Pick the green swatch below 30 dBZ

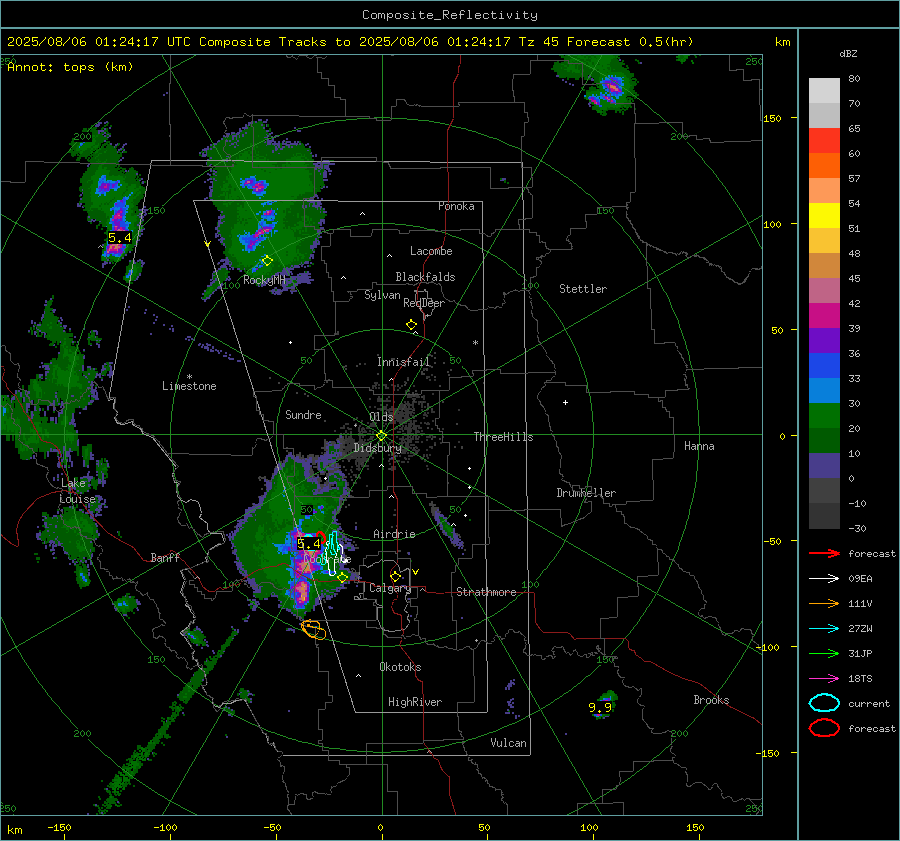[824, 416]
